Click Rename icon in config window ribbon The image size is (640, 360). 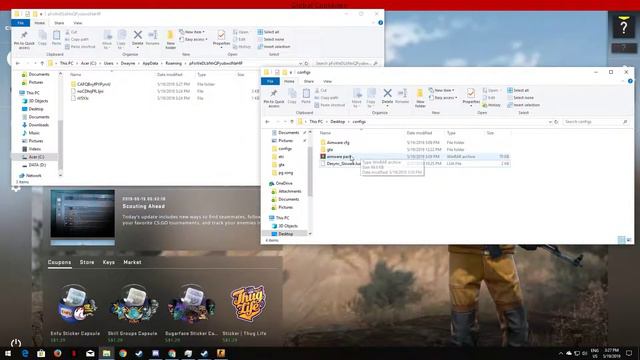click(x=402, y=96)
